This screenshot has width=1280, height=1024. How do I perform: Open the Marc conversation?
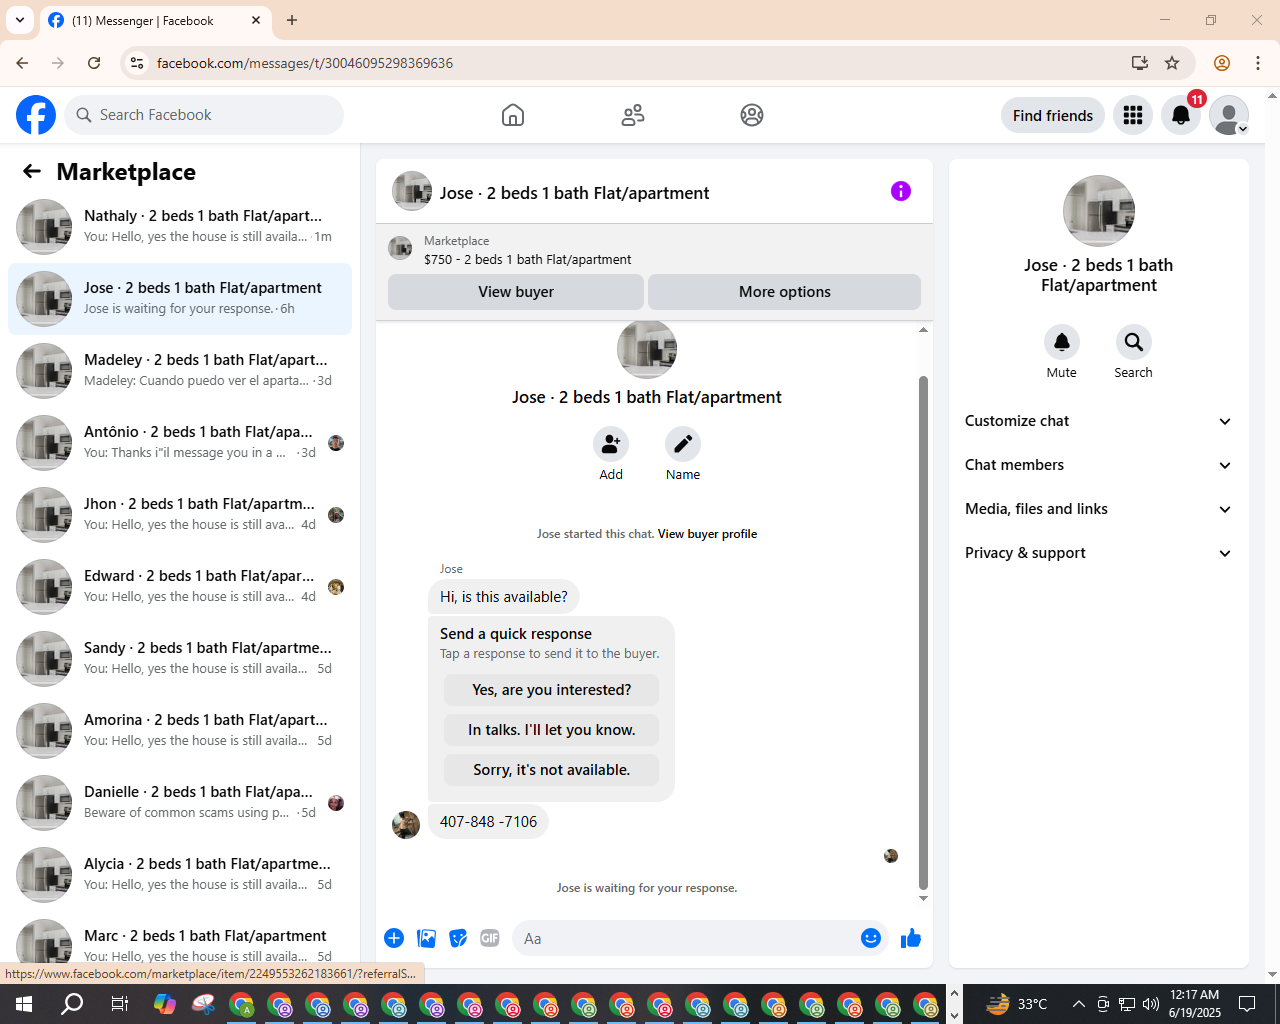tap(180, 942)
